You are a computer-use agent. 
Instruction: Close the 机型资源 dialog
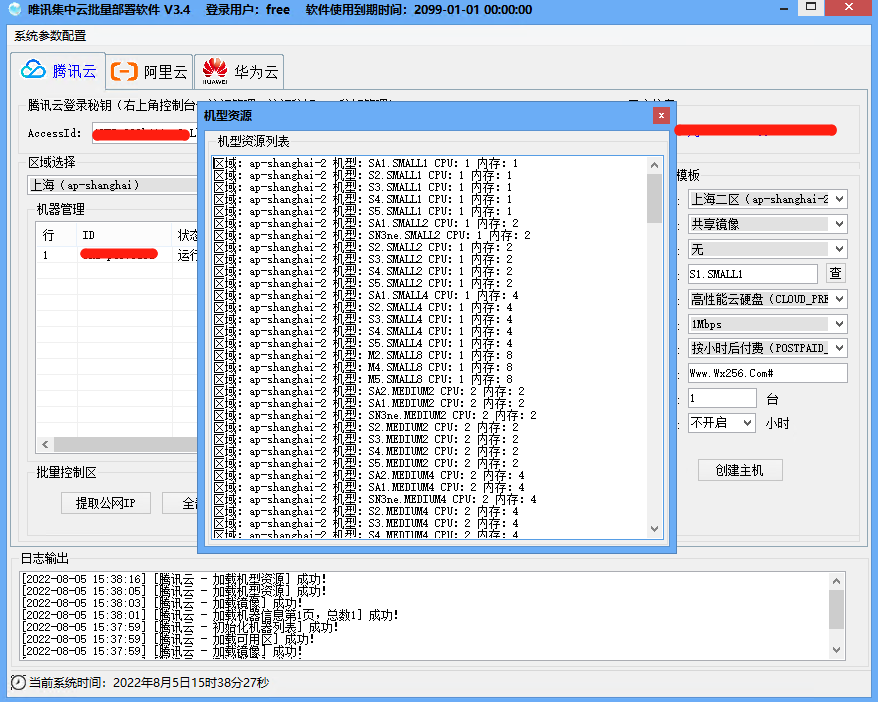click(661, 115)
